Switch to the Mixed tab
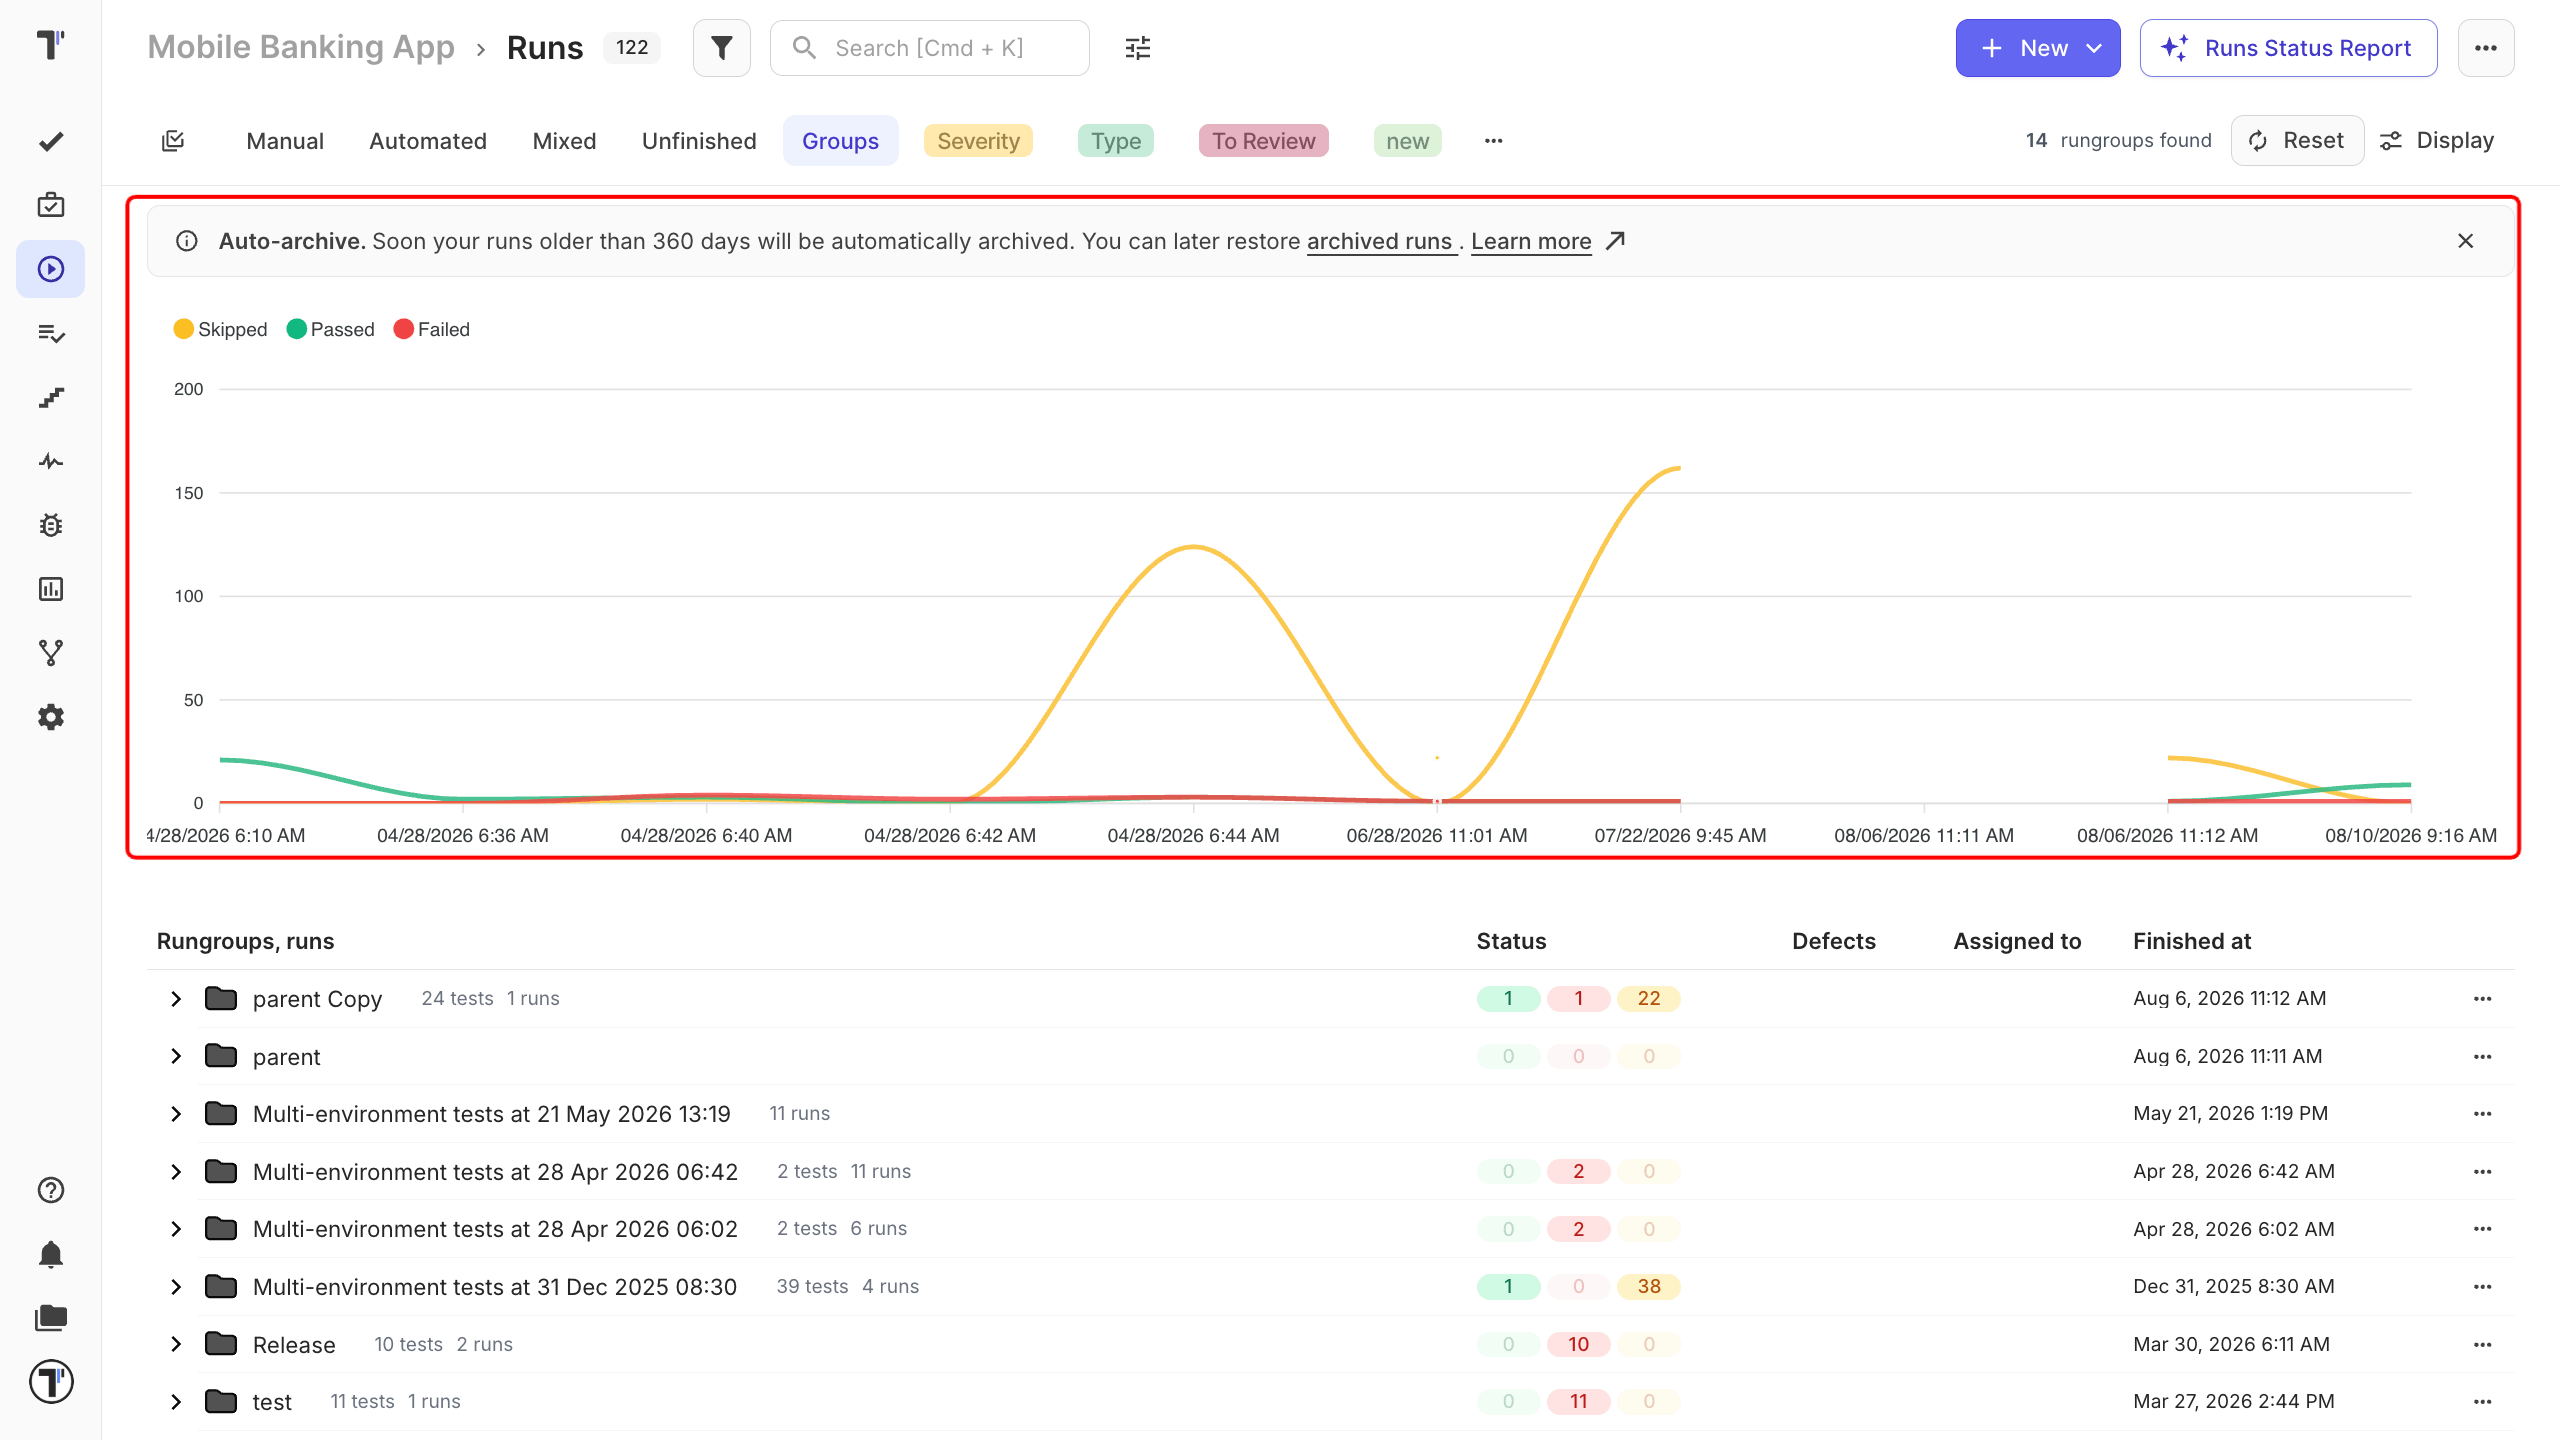 564,141
